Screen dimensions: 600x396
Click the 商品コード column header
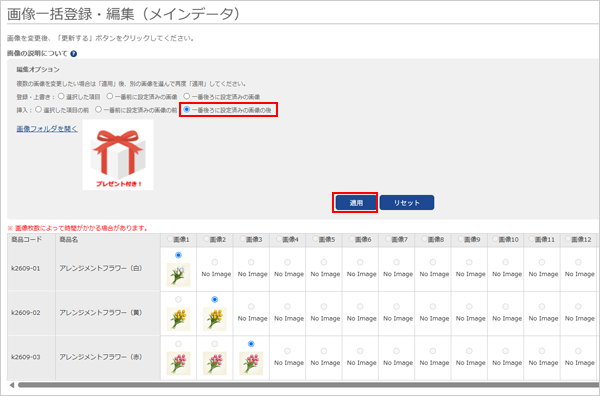click(x=26, y=240)
